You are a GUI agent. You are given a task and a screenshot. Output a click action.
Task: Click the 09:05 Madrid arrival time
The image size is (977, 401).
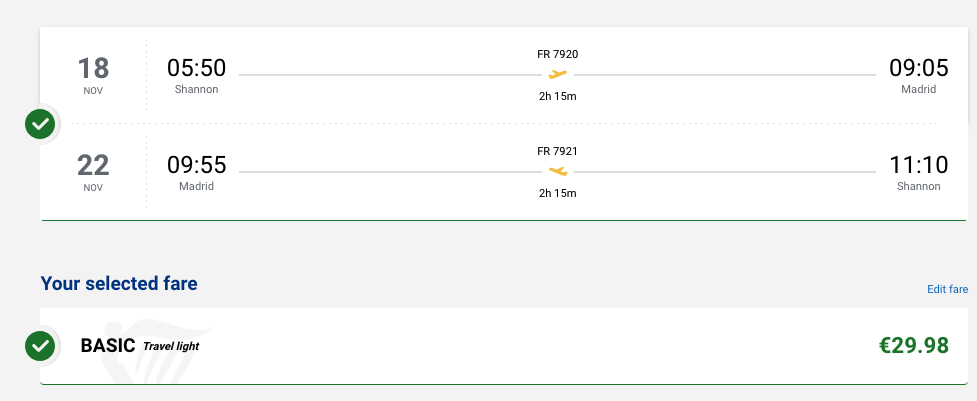[918, 68]
